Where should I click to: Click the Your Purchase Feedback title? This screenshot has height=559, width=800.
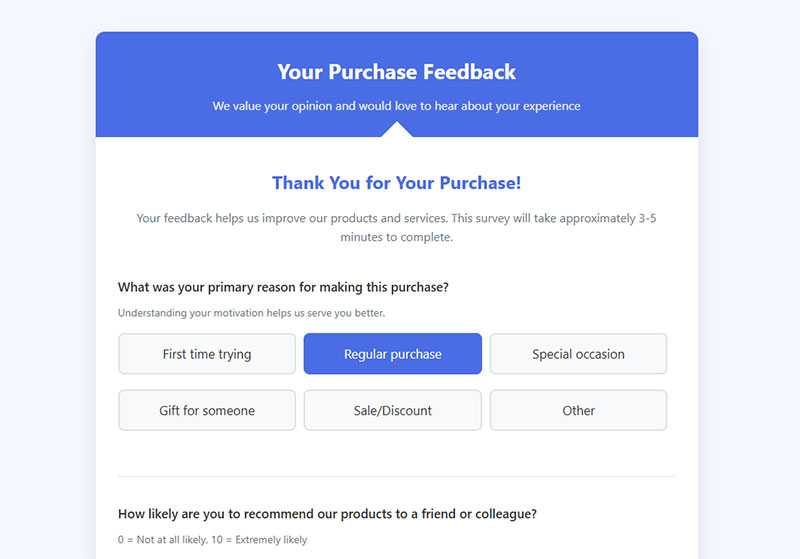click(x=396, y=72)
